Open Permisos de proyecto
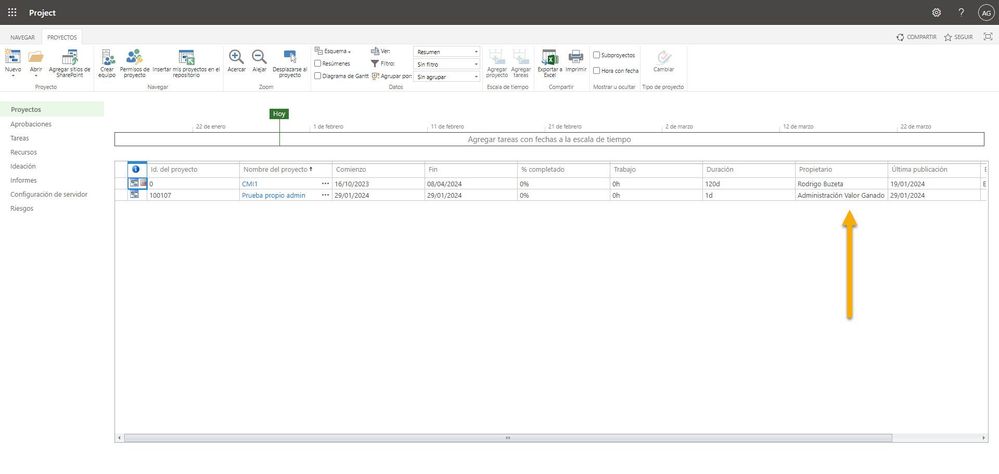This screenshot has height=474, width=999. coord(134,63)
